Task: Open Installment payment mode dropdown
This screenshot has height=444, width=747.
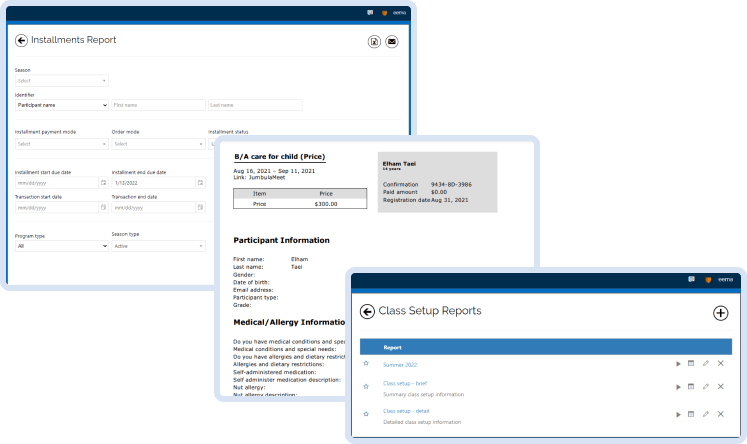Action: point(61,144)
